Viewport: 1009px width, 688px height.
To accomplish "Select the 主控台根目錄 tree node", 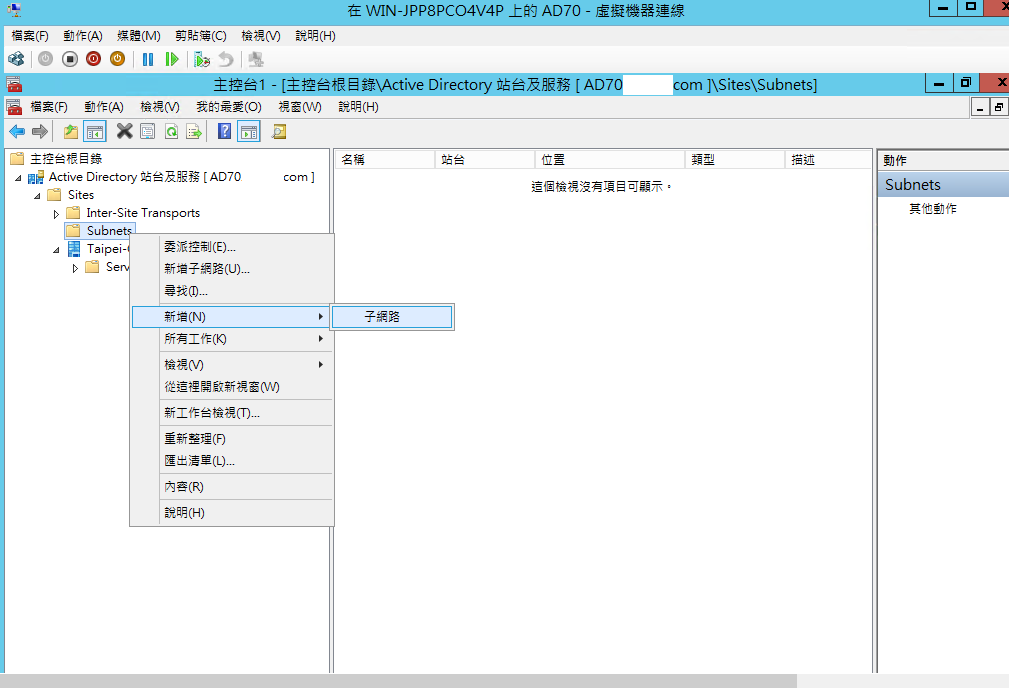I will click(66, 159).
